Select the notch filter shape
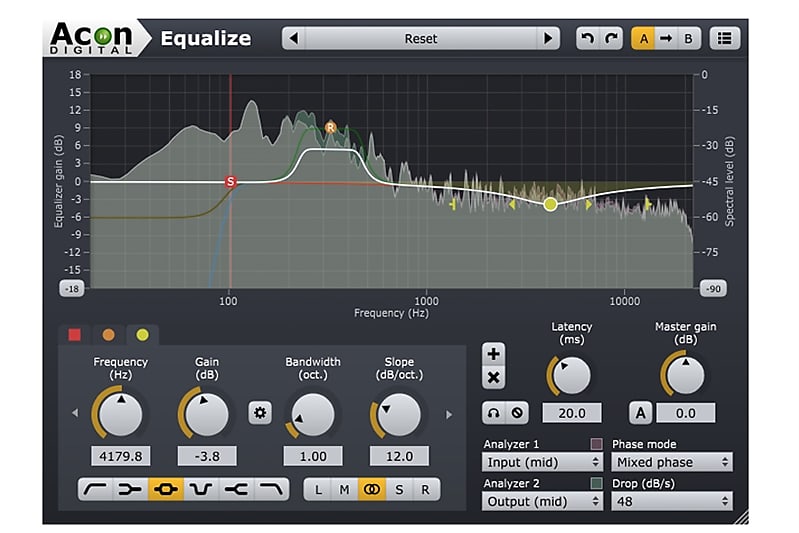The height and width of the screenshot is (533, 799). click(x=201, y=490)
